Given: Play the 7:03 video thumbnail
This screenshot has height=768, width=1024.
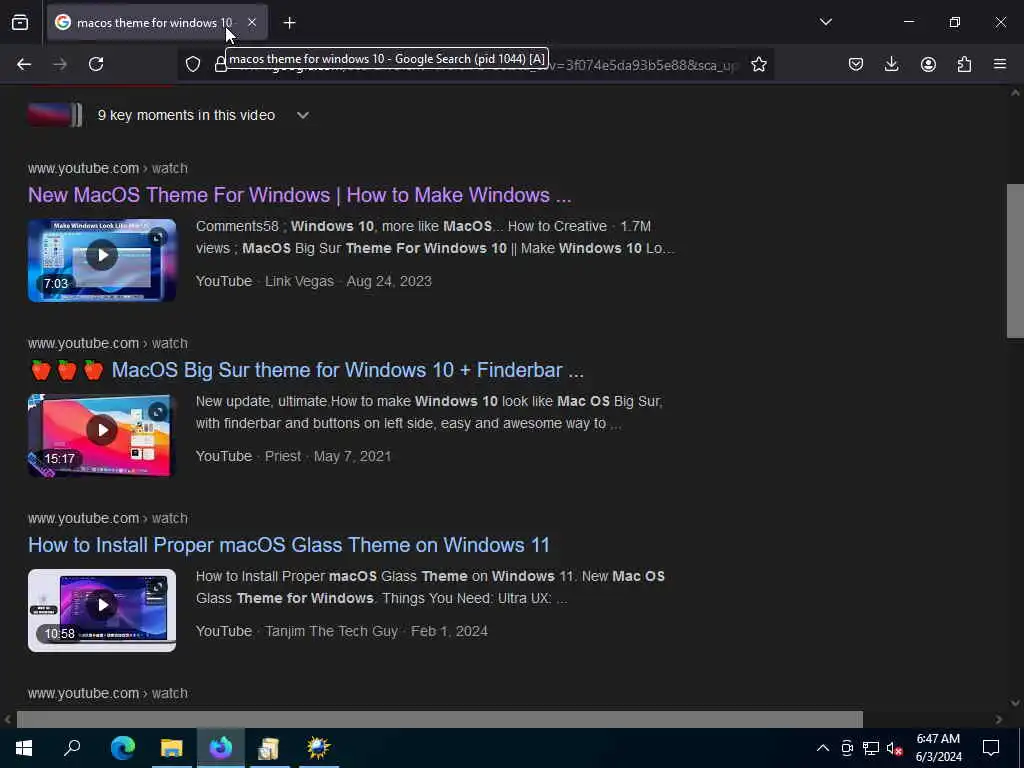Looking at the screenshot, I should (102, 260).
